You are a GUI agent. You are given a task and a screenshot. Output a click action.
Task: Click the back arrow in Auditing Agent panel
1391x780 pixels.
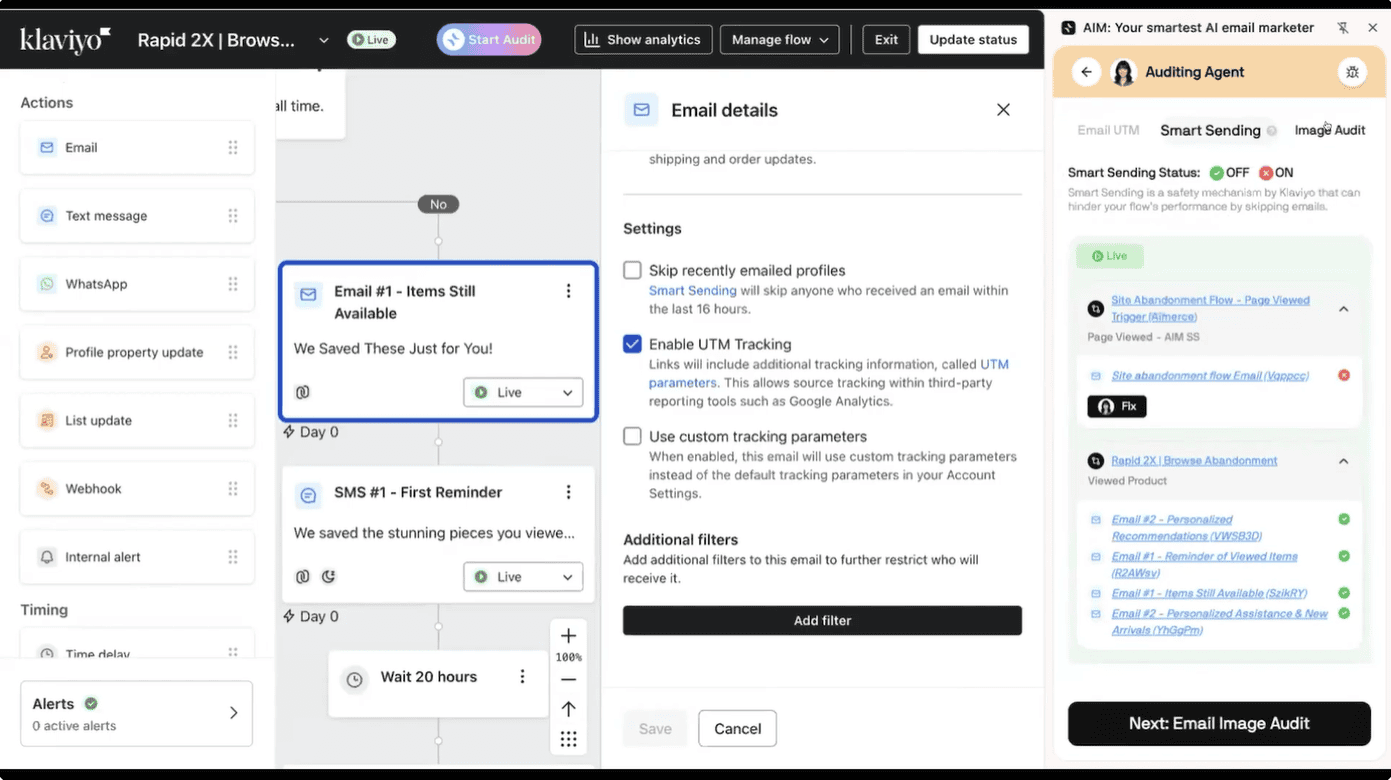coord(1086,72)
